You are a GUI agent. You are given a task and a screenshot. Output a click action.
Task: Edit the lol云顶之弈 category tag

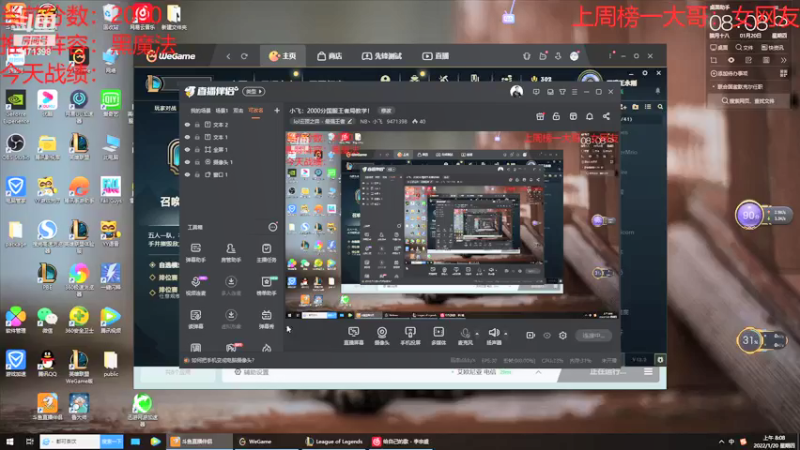[322, 121]
